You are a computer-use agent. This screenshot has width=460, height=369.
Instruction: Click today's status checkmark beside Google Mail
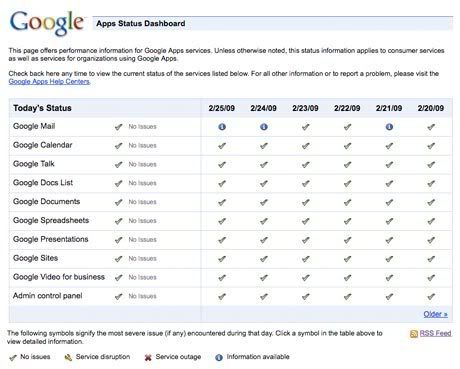pos(118,127)
